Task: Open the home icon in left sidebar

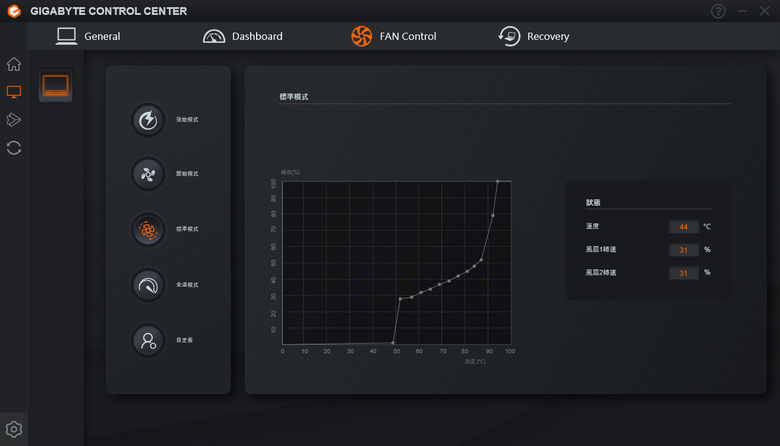Action: pyautogui.click(x=14, y=64)
